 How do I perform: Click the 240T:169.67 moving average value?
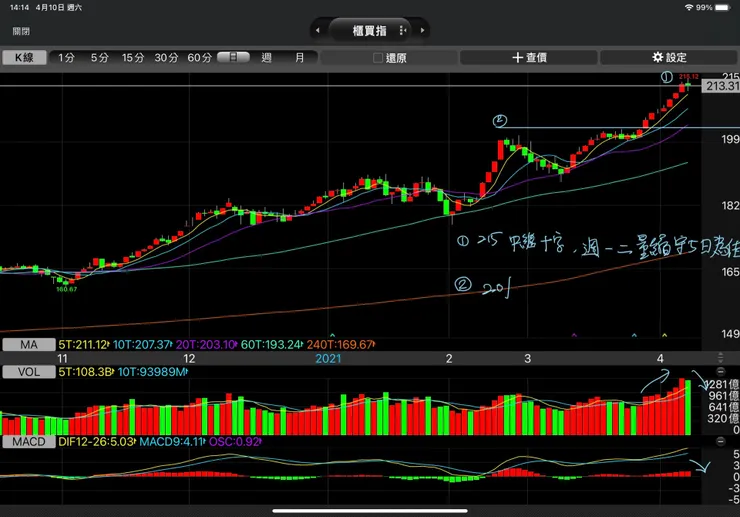tap(340, 345)
